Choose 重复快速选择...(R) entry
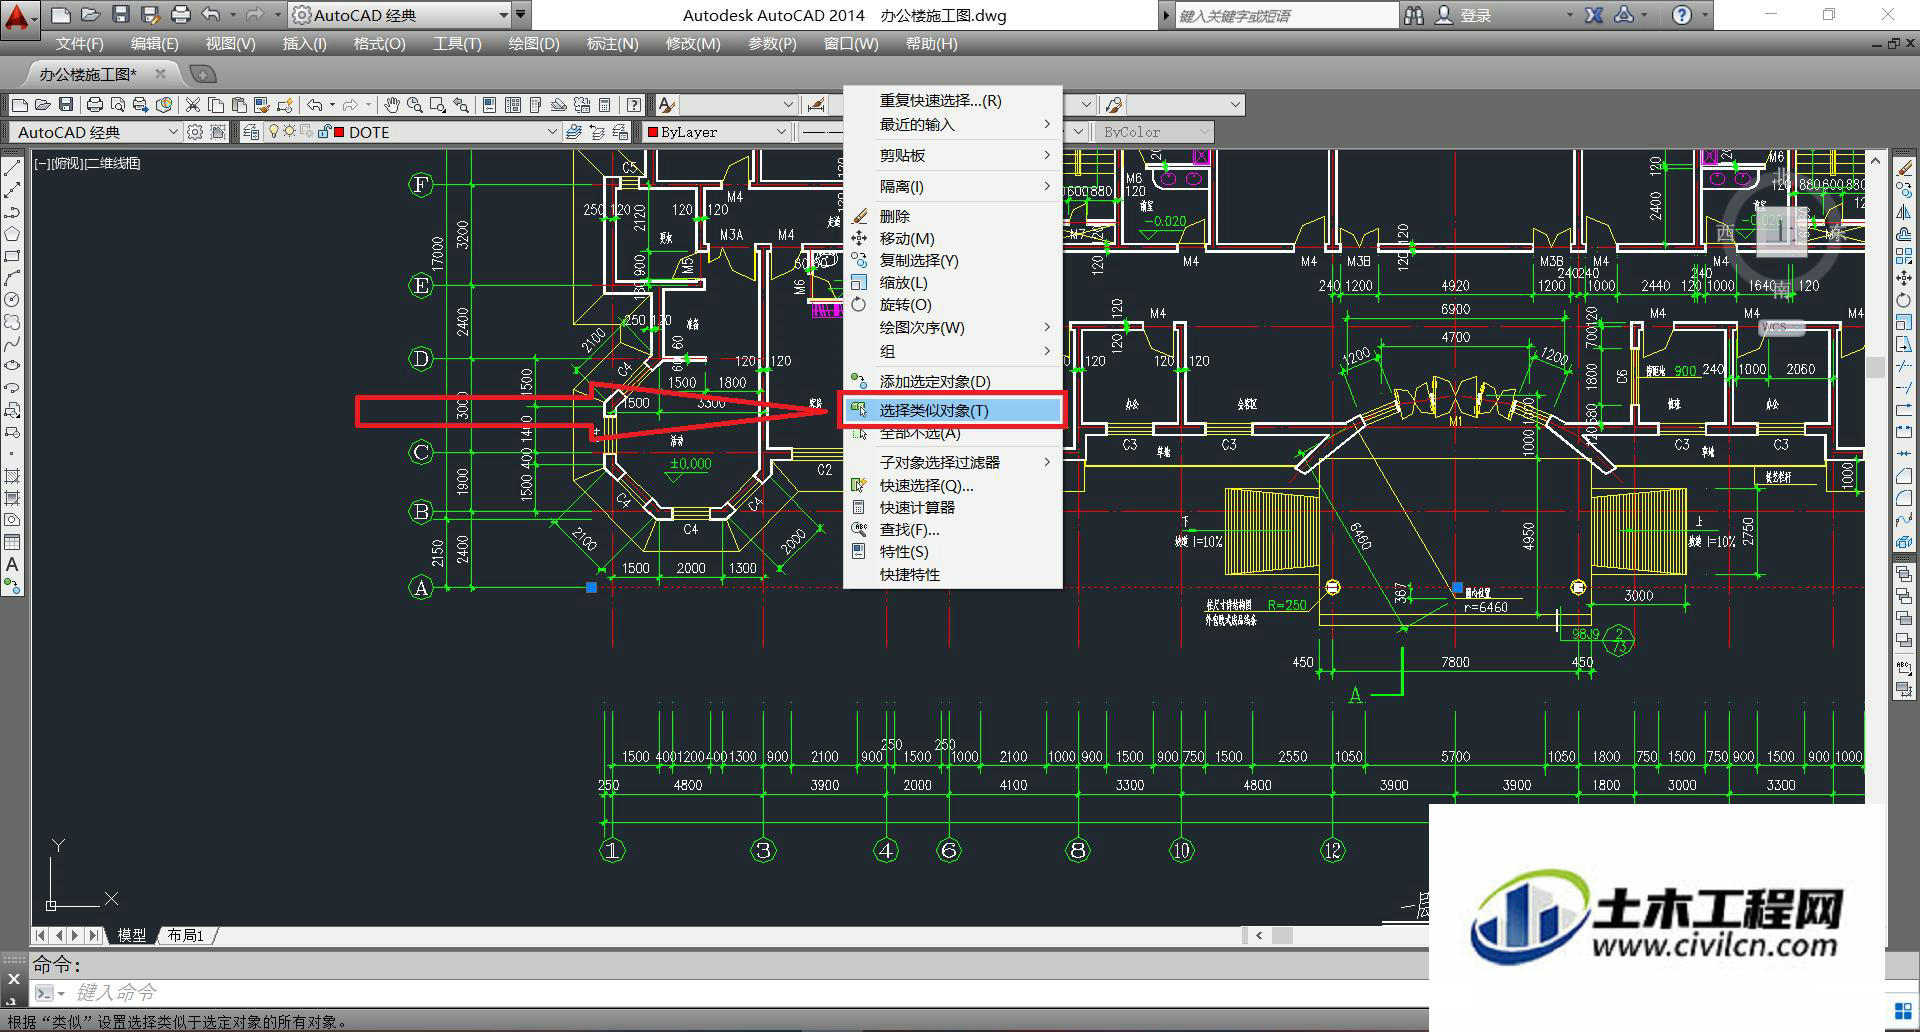This screenshot has height=1032, width=1920. coord(952,100)
